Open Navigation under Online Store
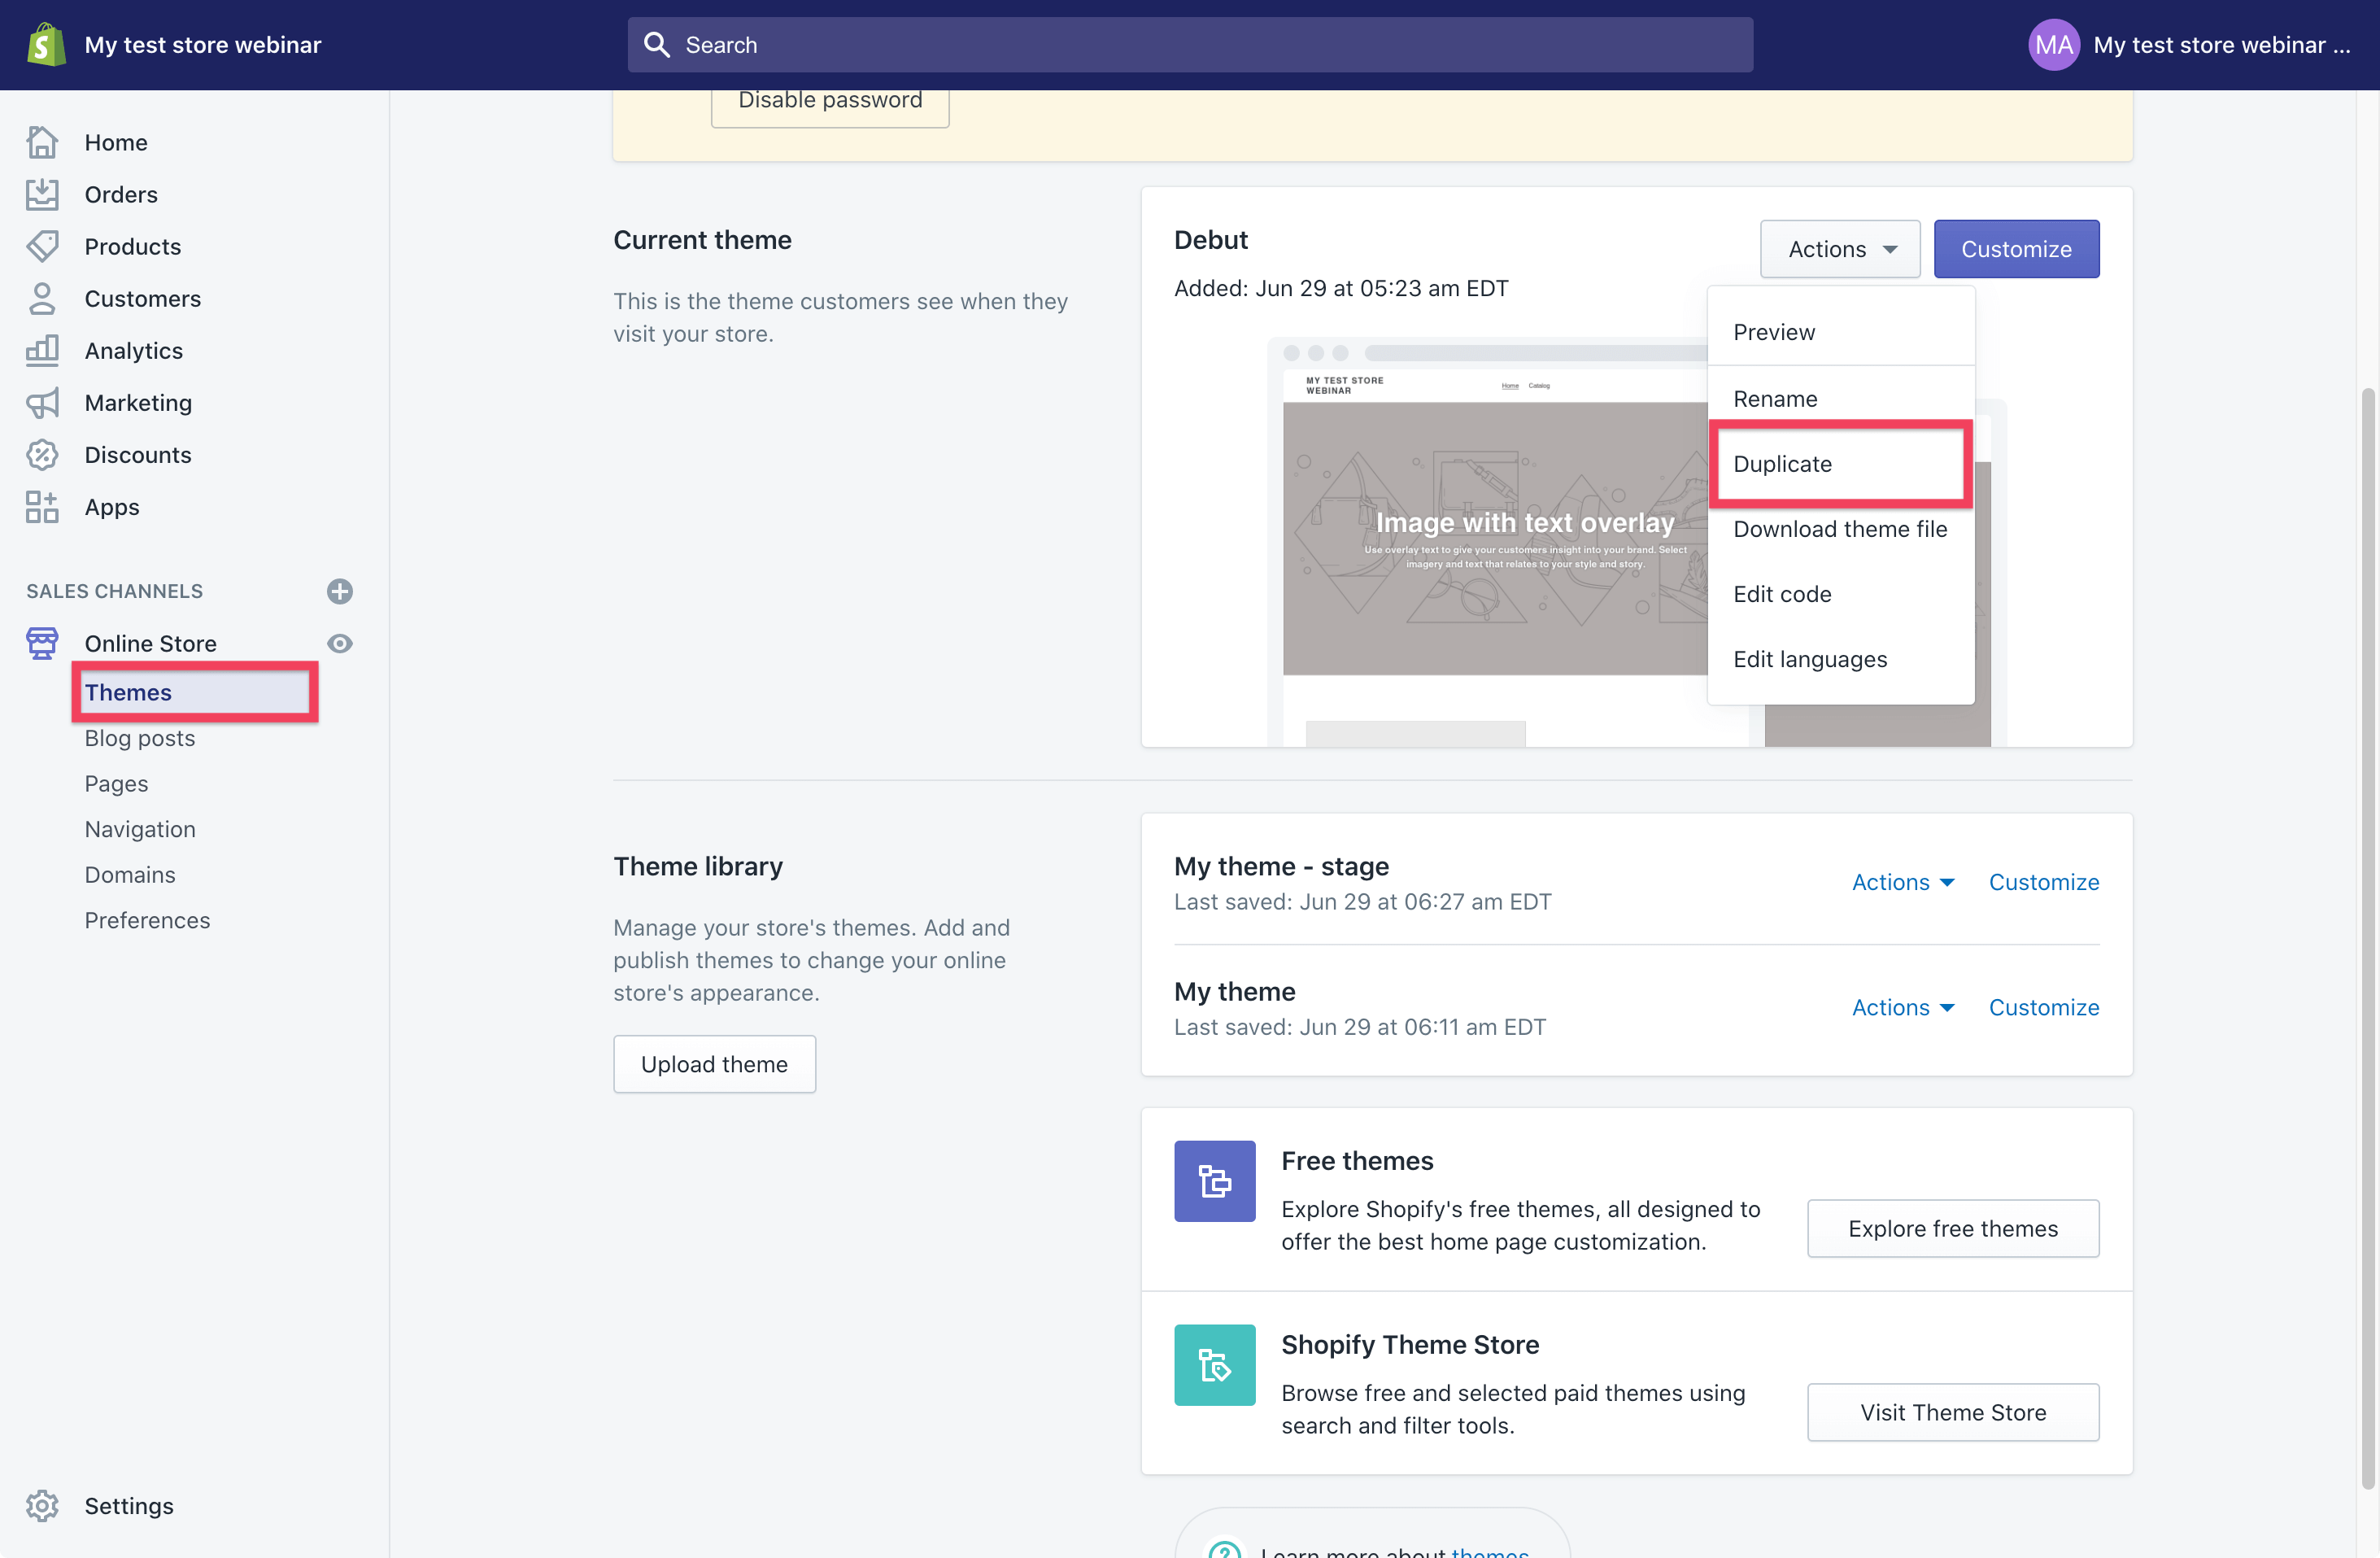The height and width of the screenshot is (1558, 2380). [140, 829]
